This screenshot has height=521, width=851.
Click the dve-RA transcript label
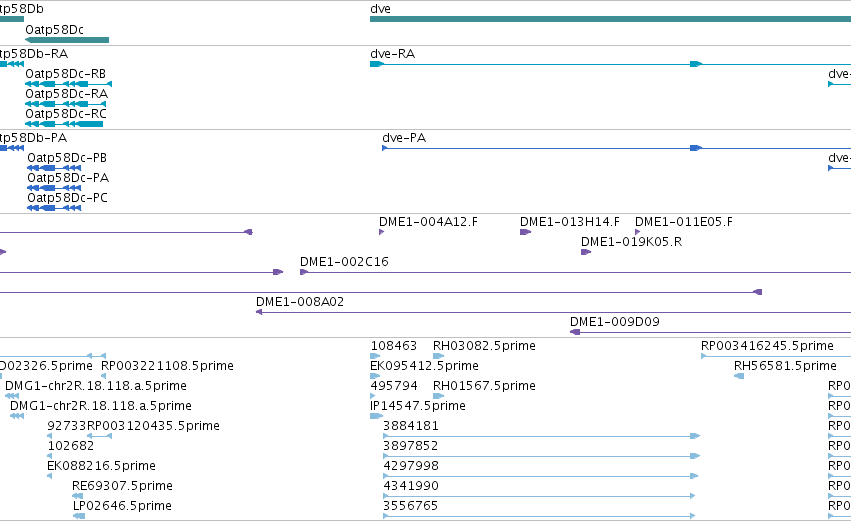tap(392, 54)
